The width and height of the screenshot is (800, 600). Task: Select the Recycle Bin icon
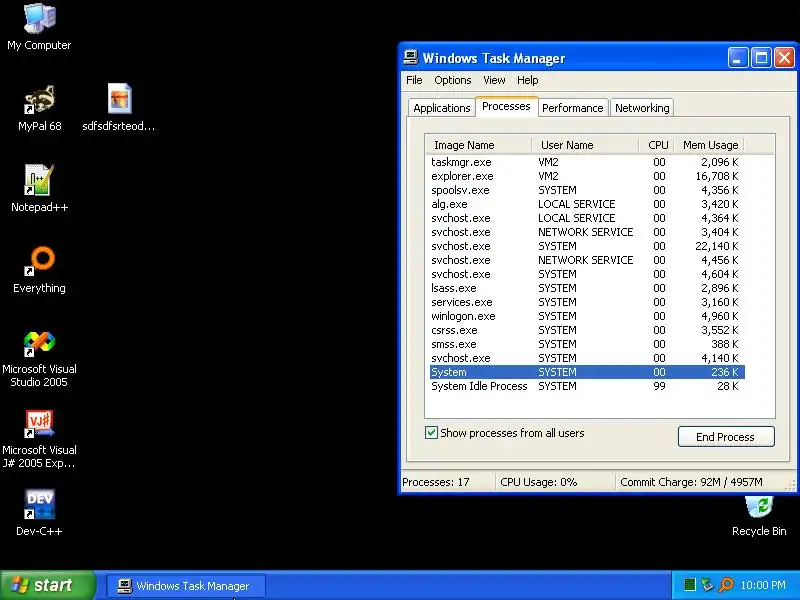click(759, 516)
